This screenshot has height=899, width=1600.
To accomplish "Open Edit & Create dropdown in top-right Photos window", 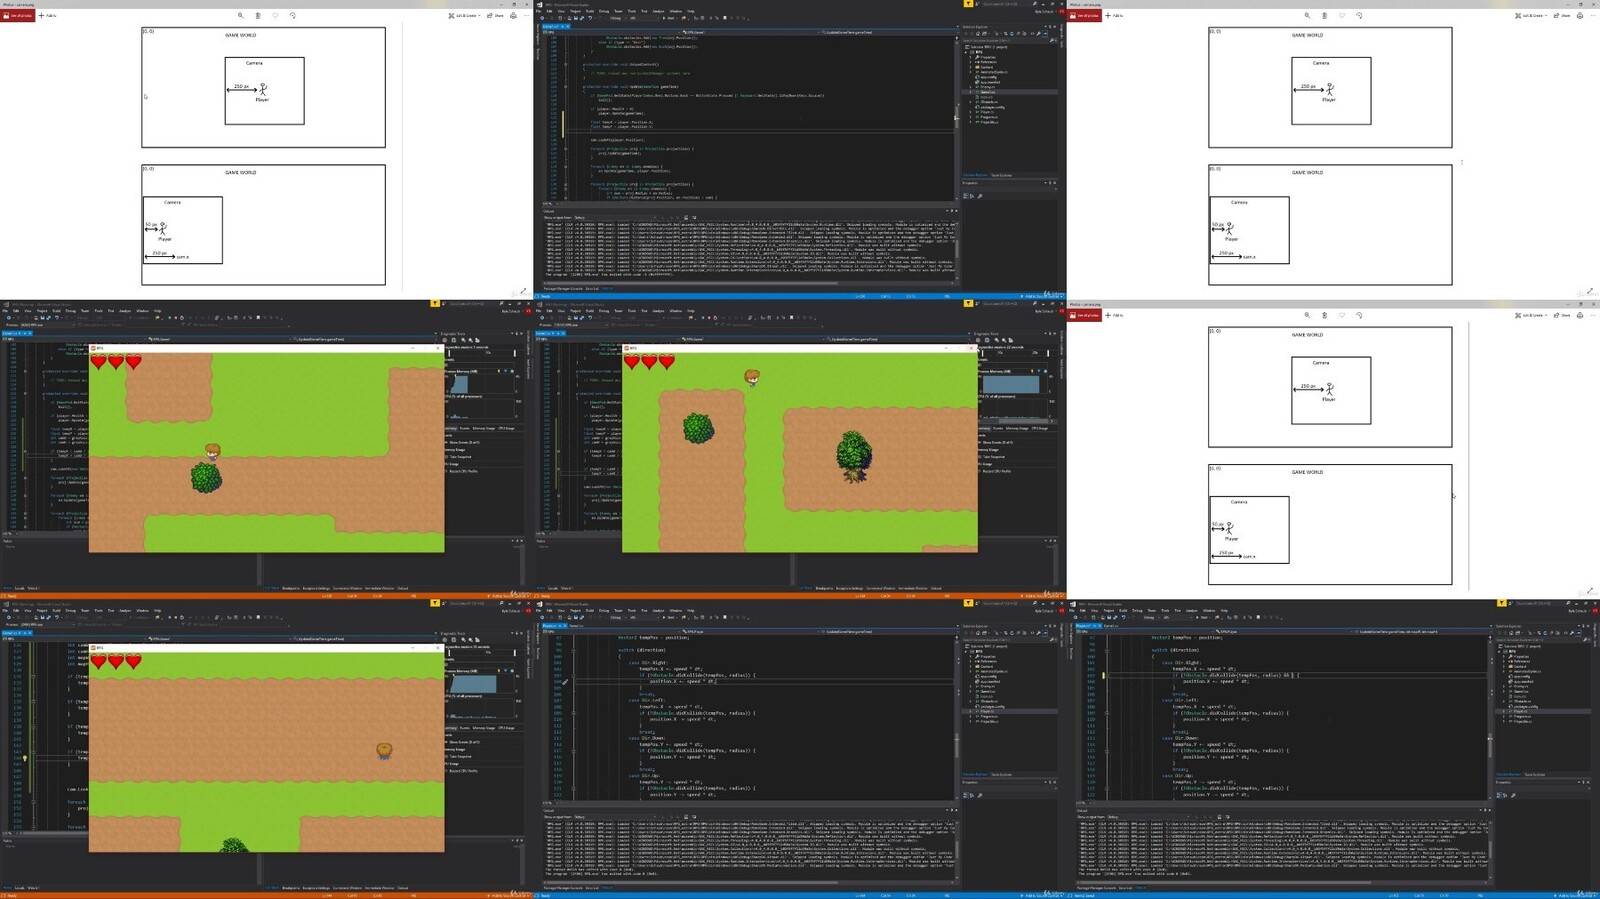I will pos(1533,15).
